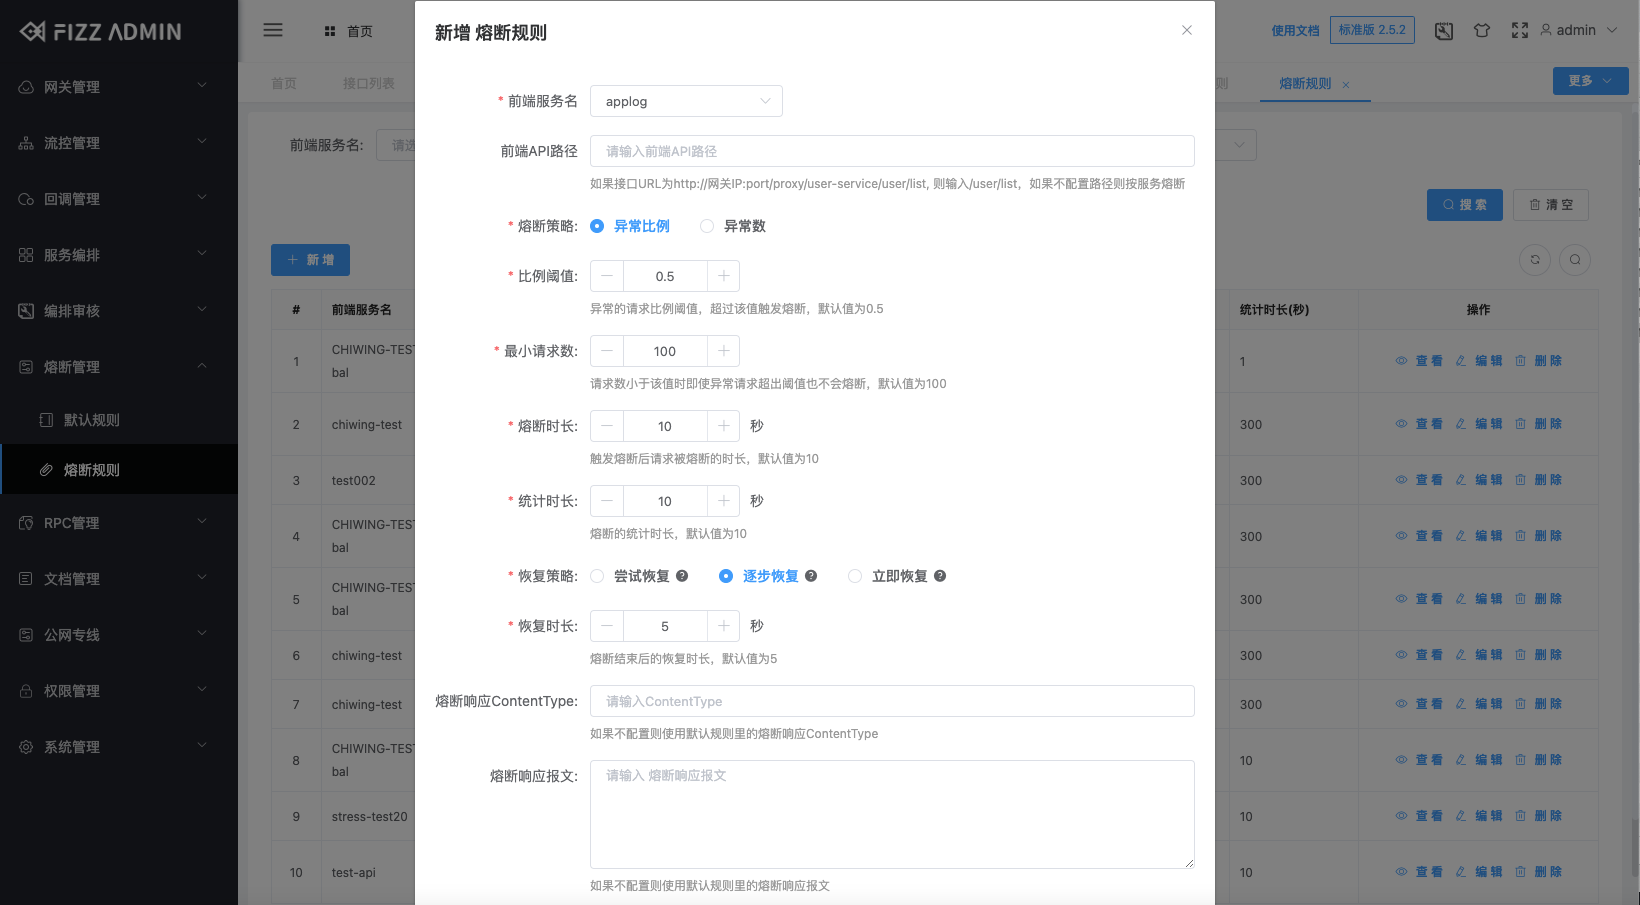The height and width of the screenshot is (905, 1640).
Task: Open help icon next to 逐步恢复
Action: 811,576
